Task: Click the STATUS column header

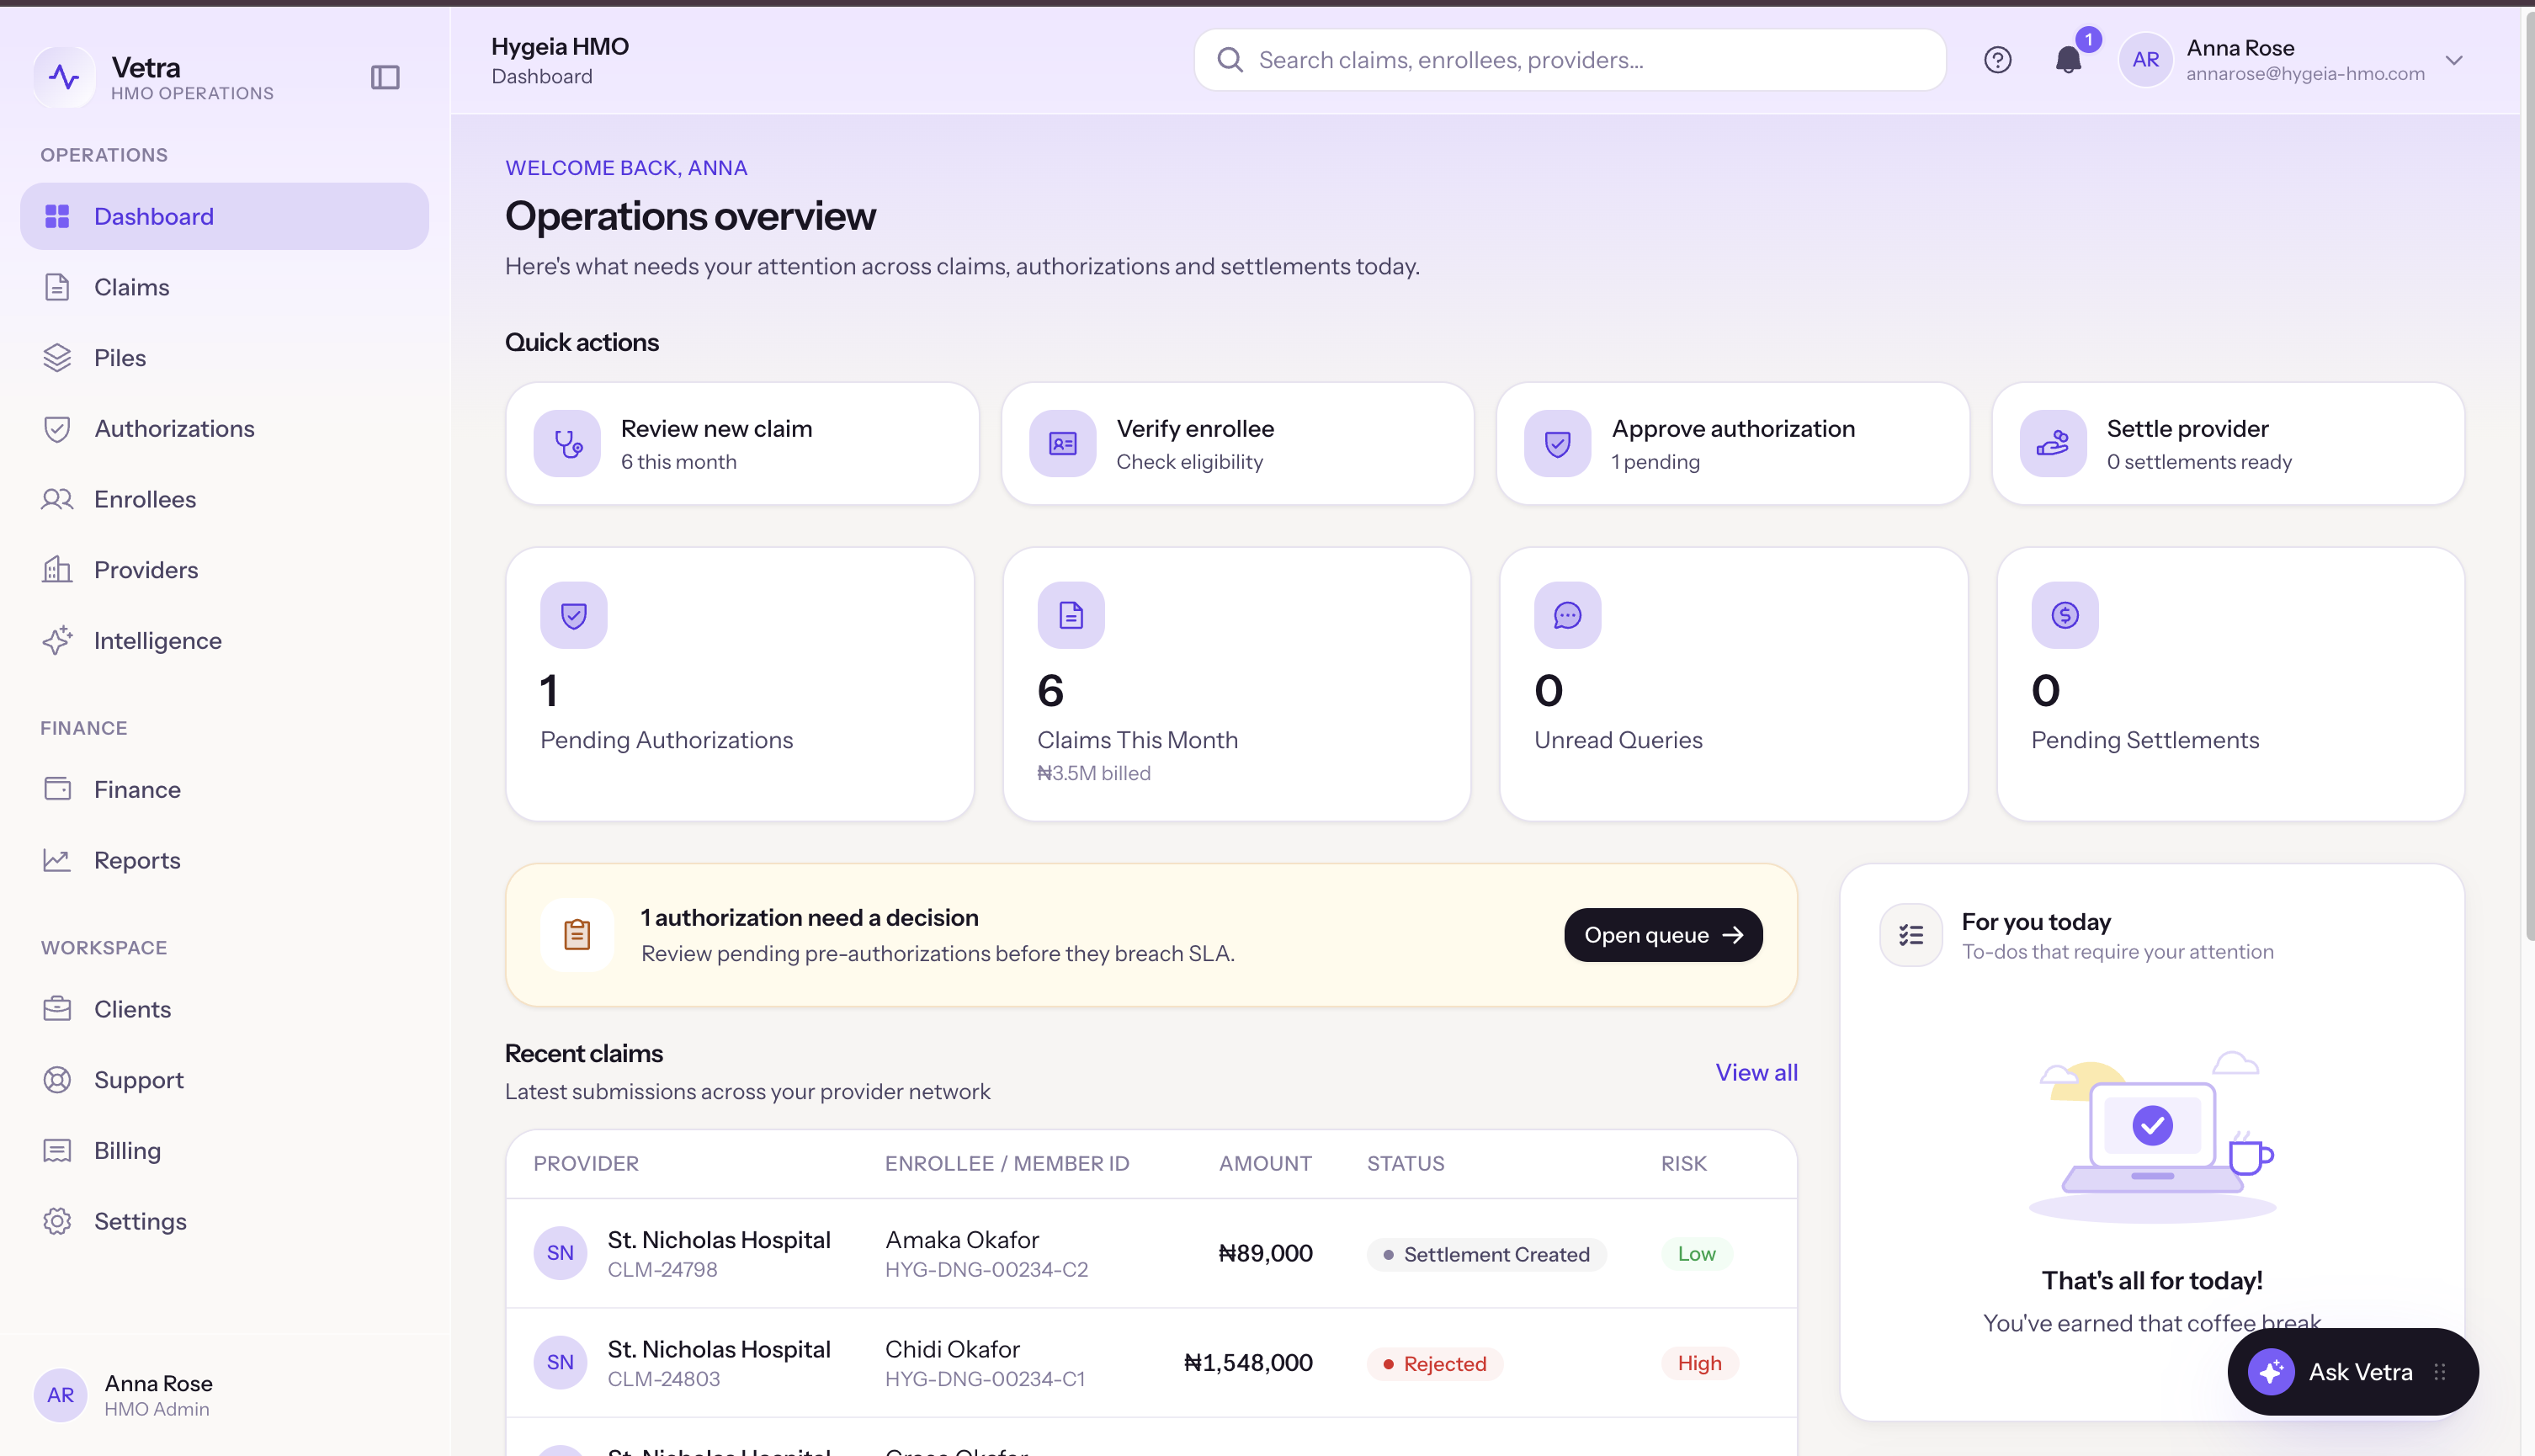Action: (1405, 1164)
